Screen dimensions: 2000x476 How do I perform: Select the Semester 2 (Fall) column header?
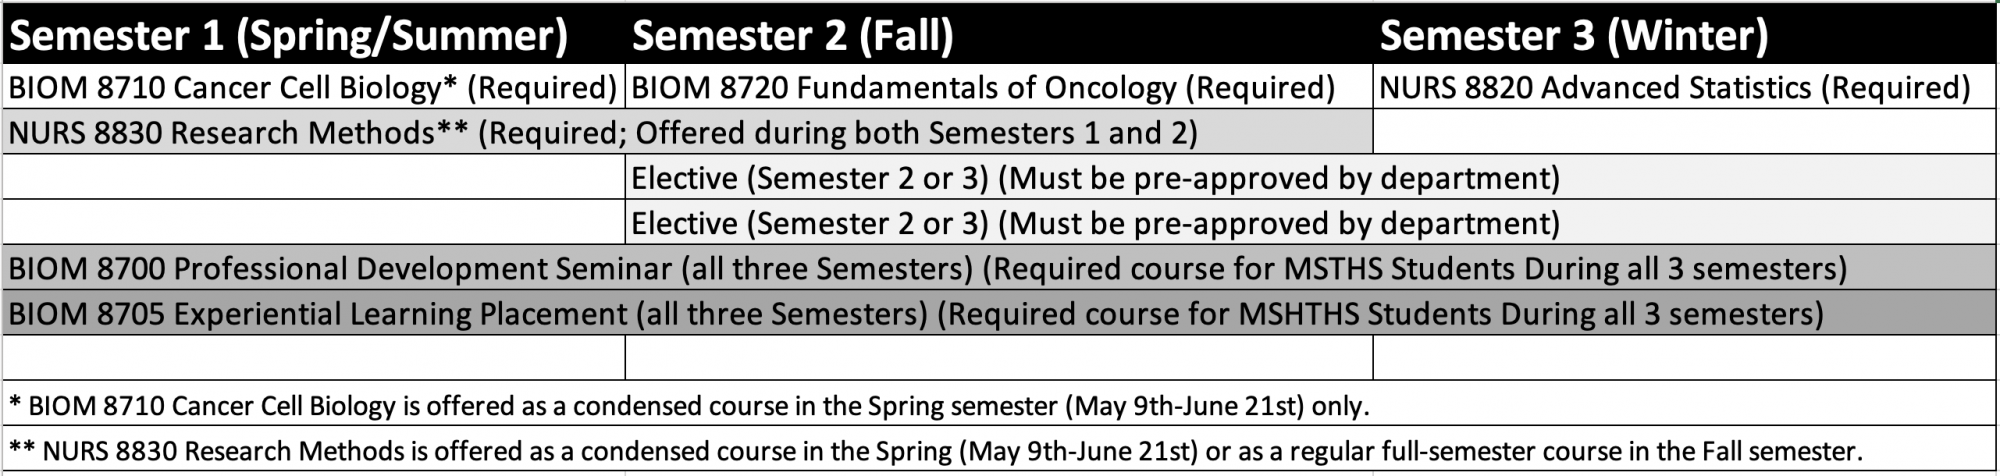[x=792, y=37]
